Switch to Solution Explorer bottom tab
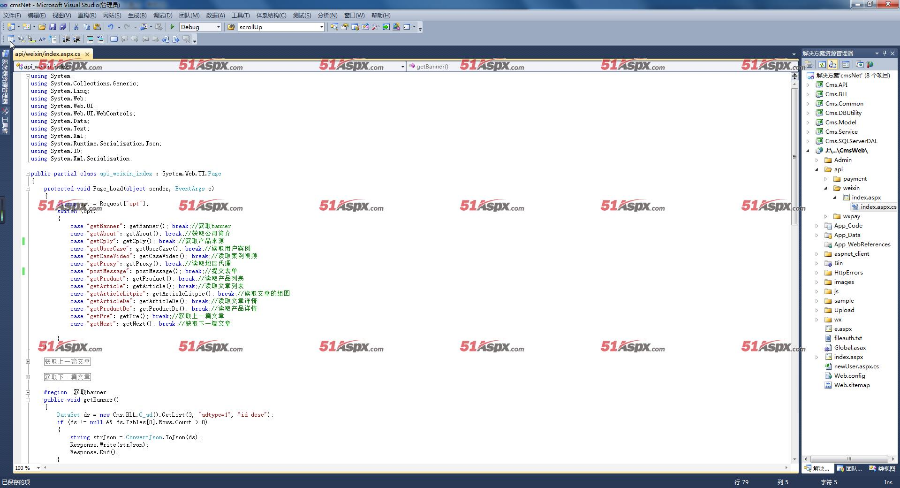Viewport: 900px width, 488px height. pyautogui.click(x=819, y=468)
